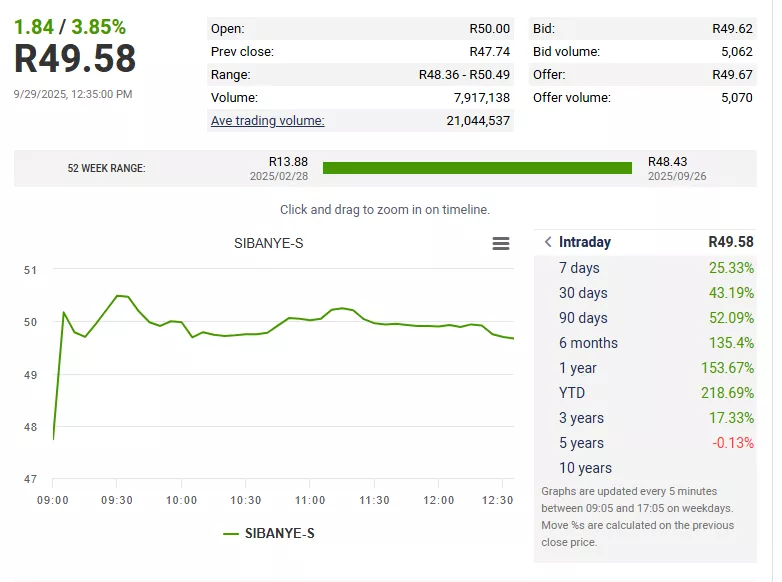Screen dimensions: 782x582
Task: Click the 218.69% YTD change
Action: [x=727, y=392]
